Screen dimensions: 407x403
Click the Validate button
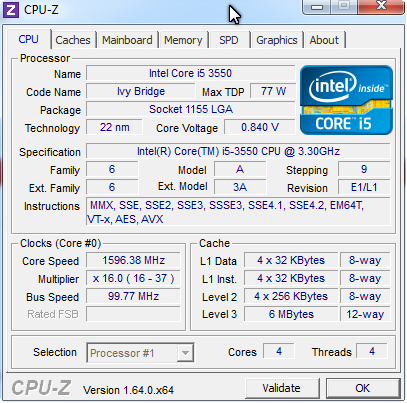(x=282, y=388)
